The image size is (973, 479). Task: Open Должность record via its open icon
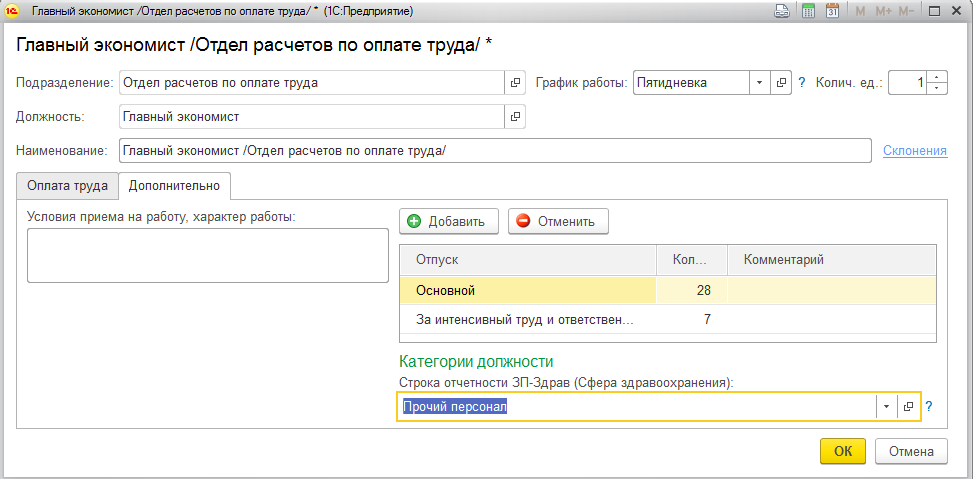click(515, 116)
